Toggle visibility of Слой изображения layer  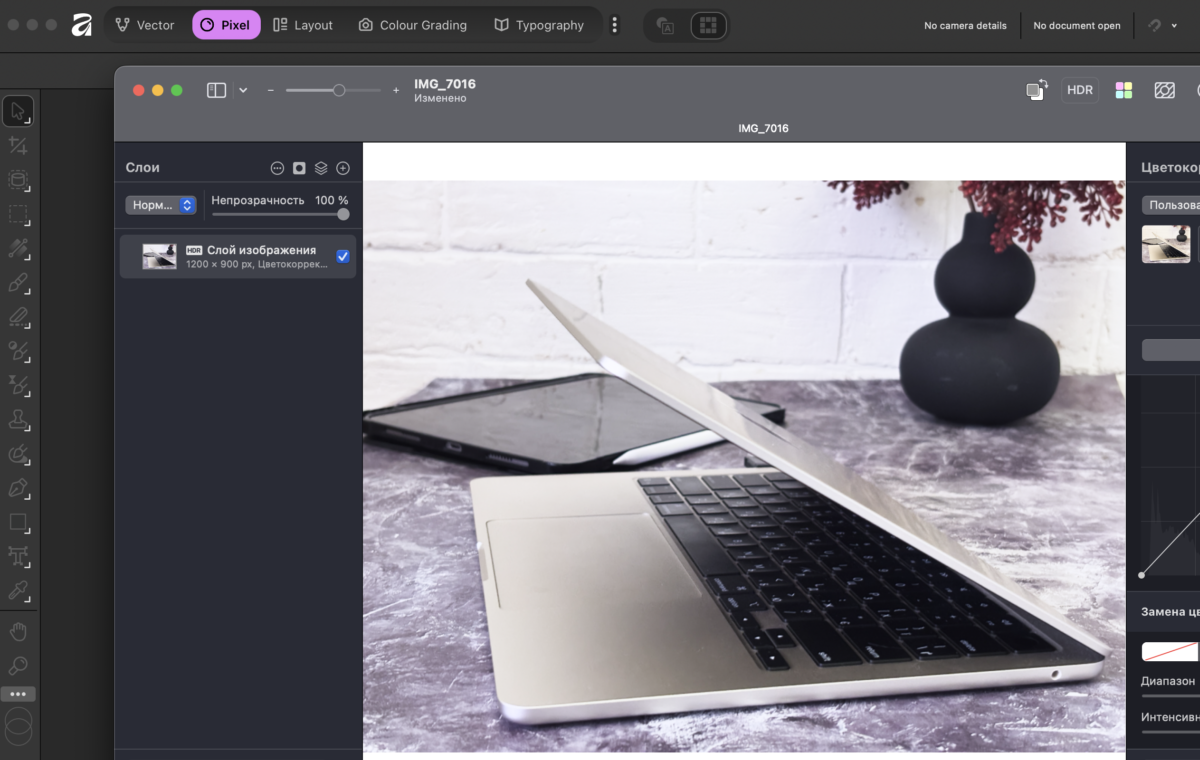(343, 257)
